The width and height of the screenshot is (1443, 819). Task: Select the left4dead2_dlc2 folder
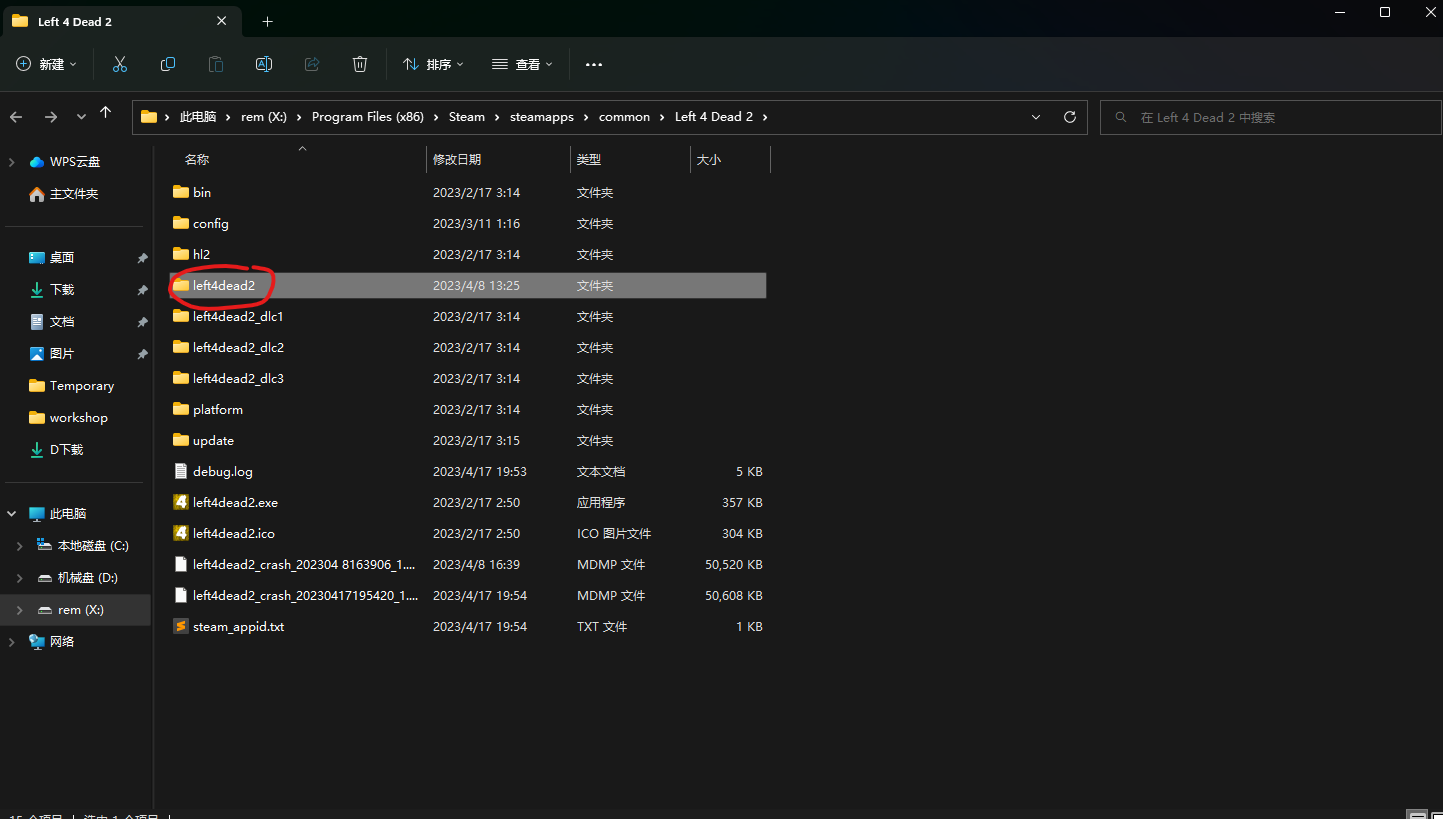pos(468,347)
